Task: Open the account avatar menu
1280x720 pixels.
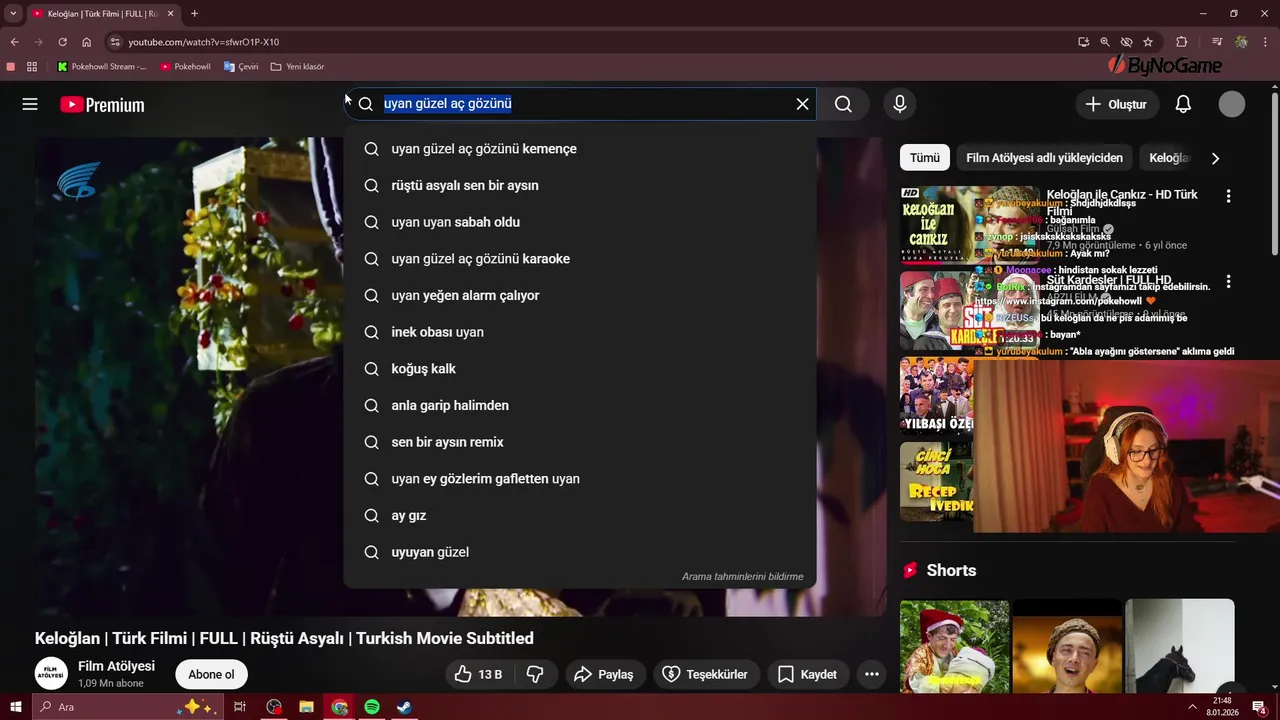Action: tap(1232, 104)
